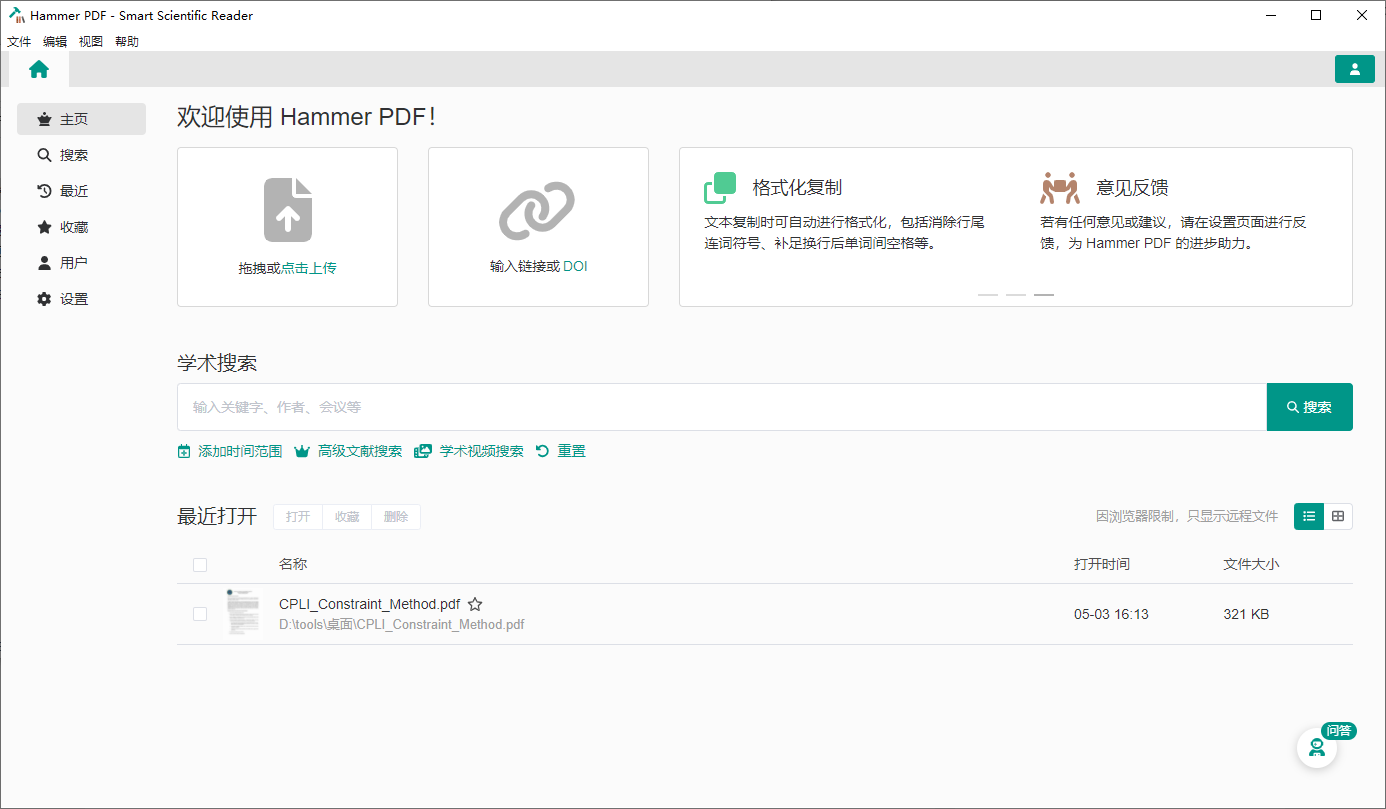Open 设置 settings in sidebar
This screenshot has height=809, width=1386.
81,299
